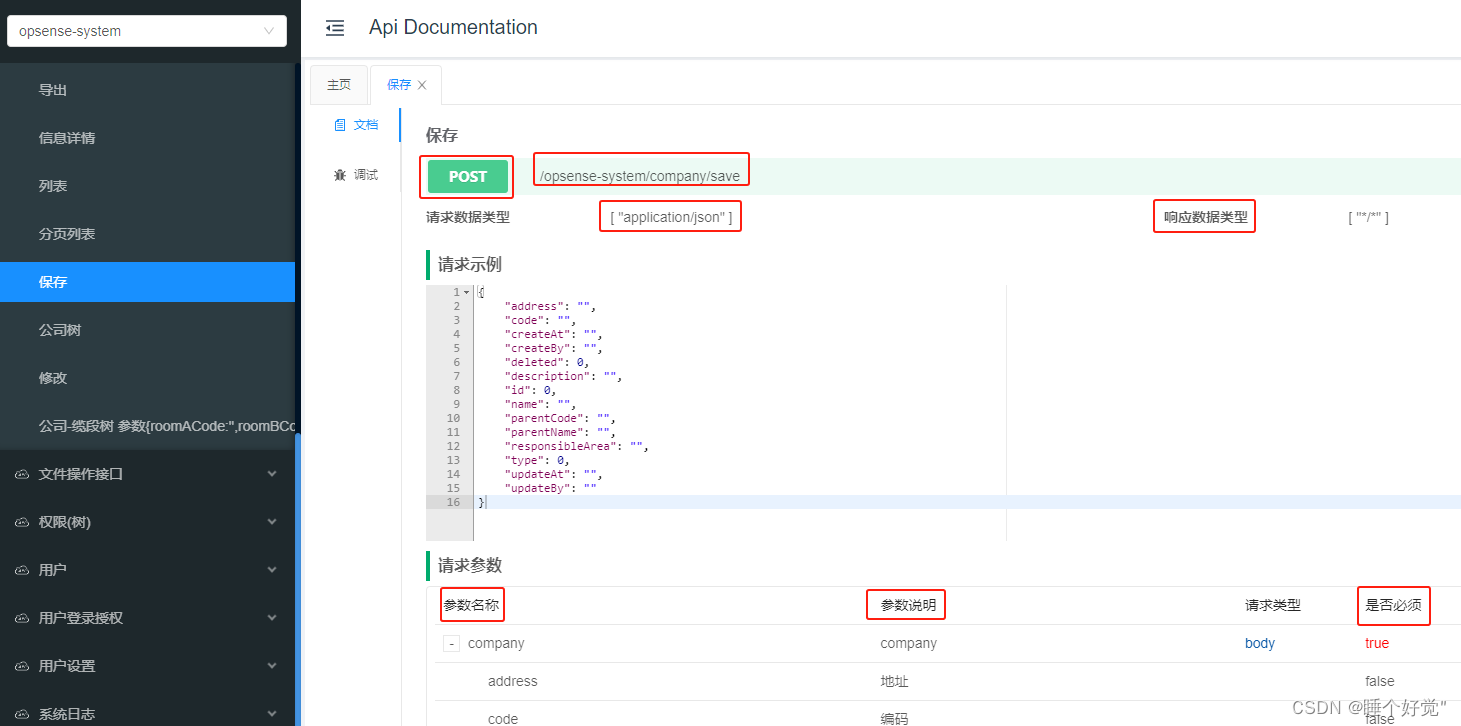Open the opsense-system service dropdown
Image resolution: width=1461 pixels, height=726 pixels.
tap(147, 31)
